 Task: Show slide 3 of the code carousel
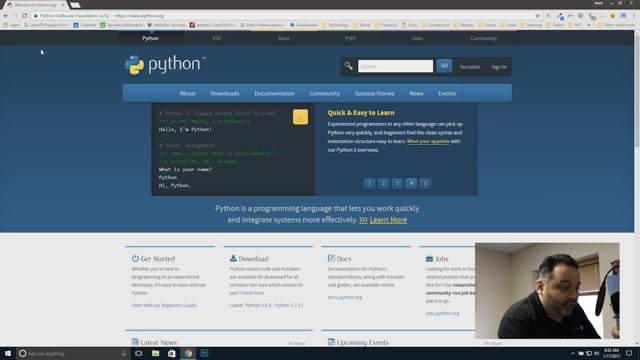click(x=397, y=183)
